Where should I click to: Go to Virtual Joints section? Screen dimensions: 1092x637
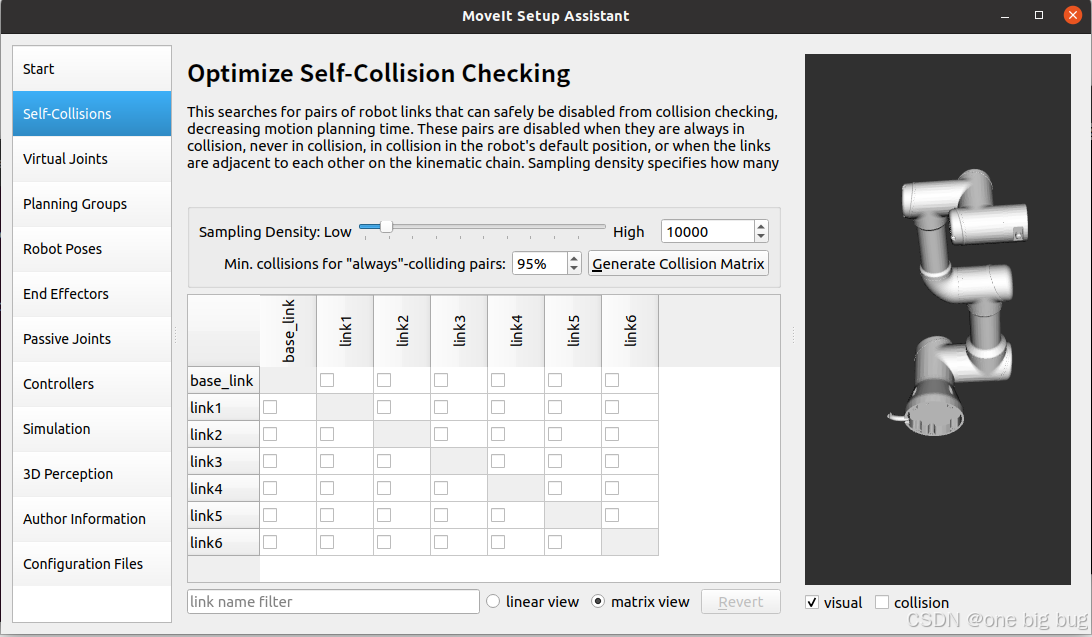92,159
